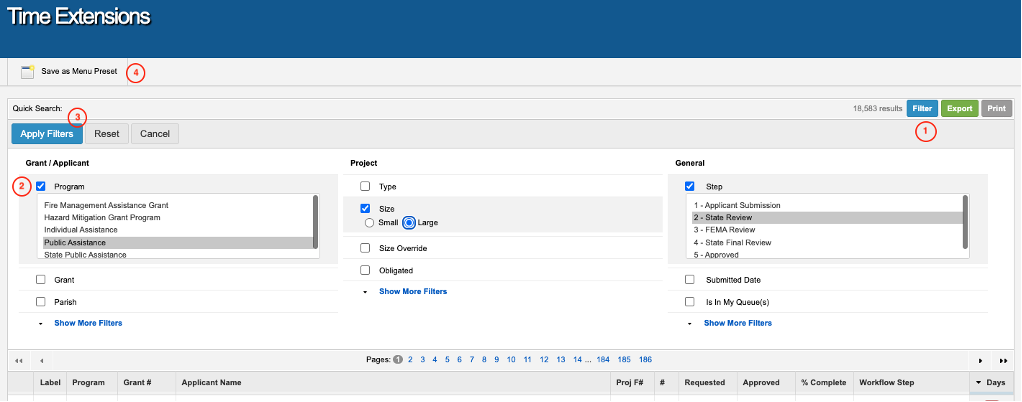Sort by % Complete column header
This screenshot has width=1022, height=402.
click(825, 382)
